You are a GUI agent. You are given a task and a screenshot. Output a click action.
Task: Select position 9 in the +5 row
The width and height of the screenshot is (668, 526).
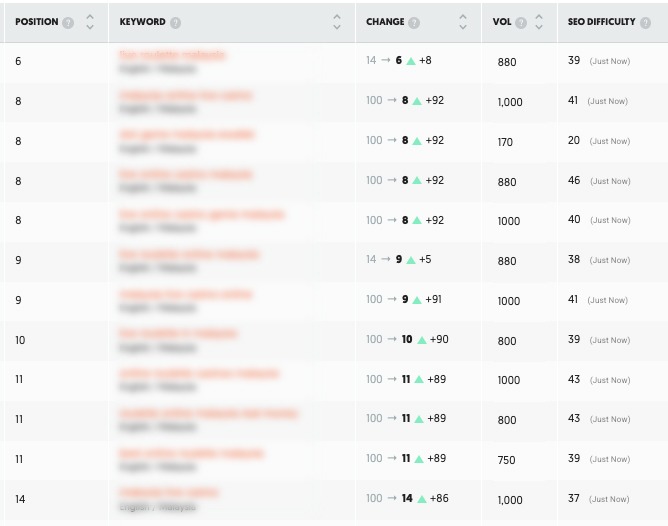(x=18, y=260)
